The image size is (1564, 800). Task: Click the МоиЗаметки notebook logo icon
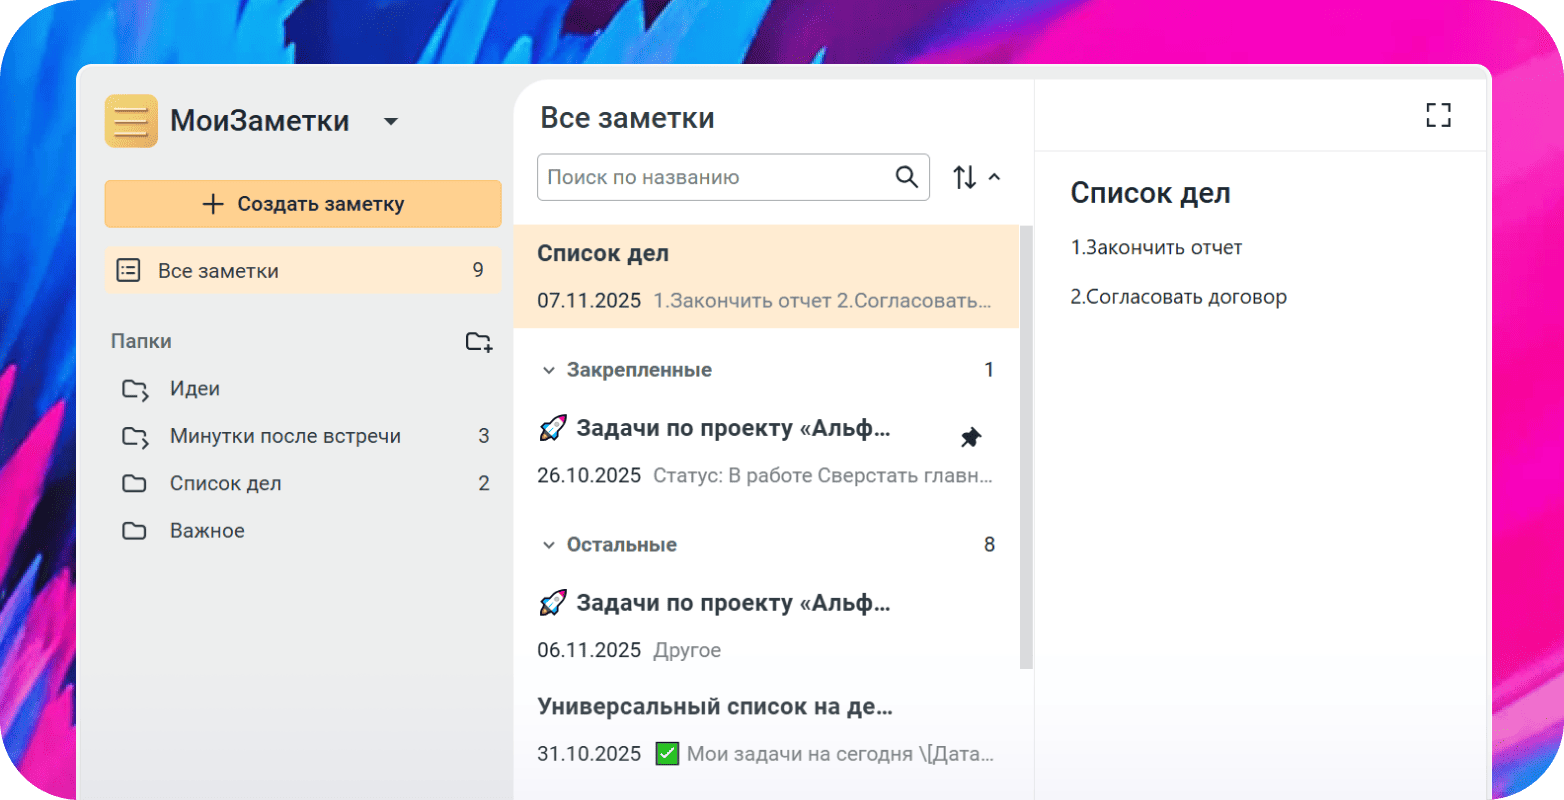click(x=131, y=121)
